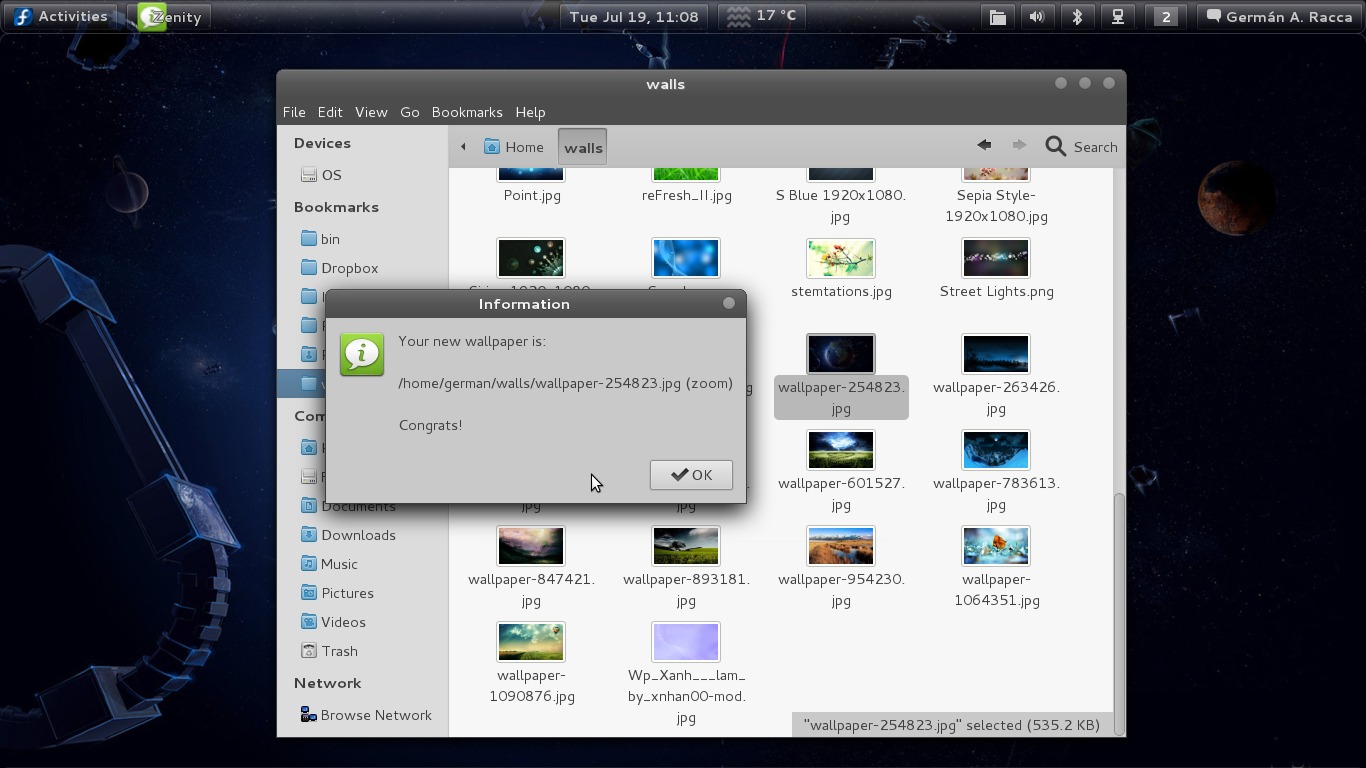Open the workspace indicator showing 2

(1165, 16)
